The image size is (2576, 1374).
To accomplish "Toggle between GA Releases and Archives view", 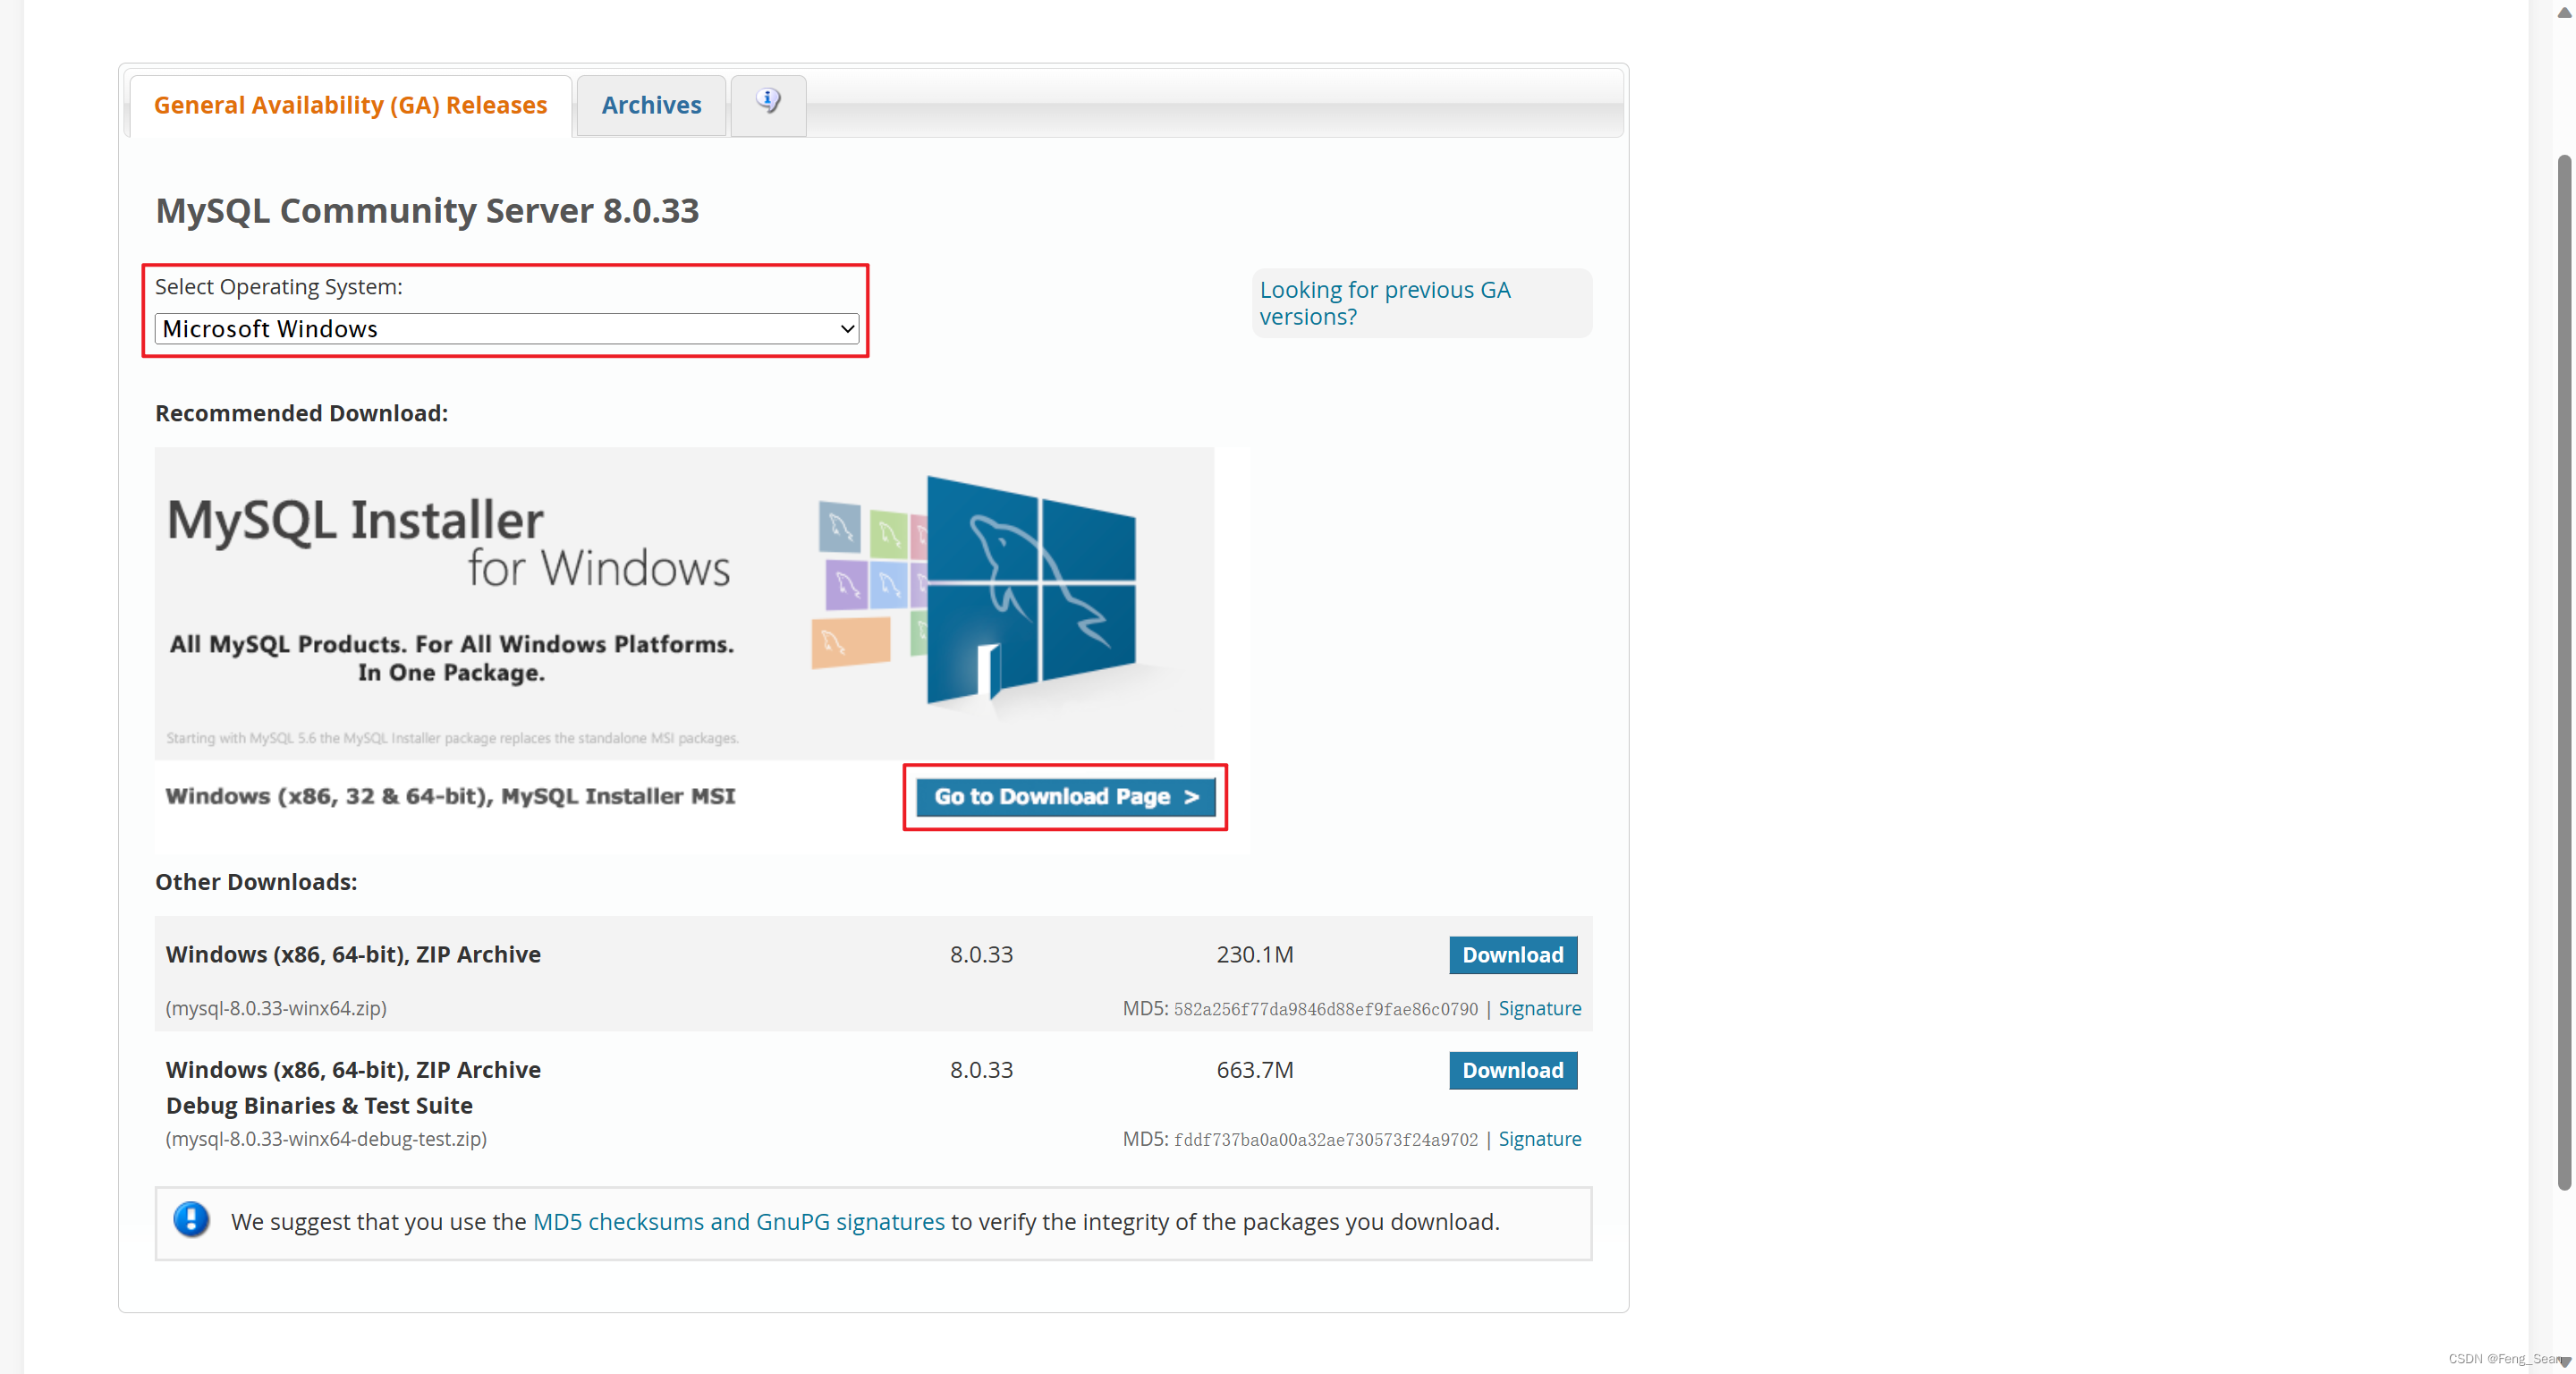I will 653,104.
